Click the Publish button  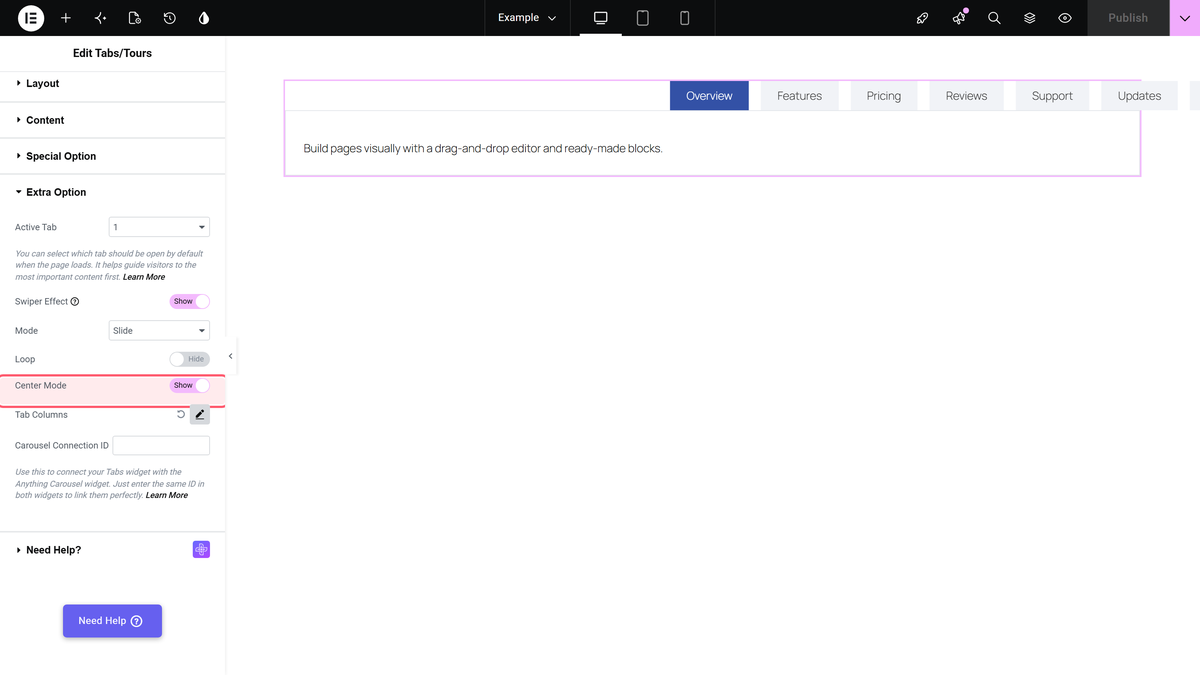coord(1128,18)
